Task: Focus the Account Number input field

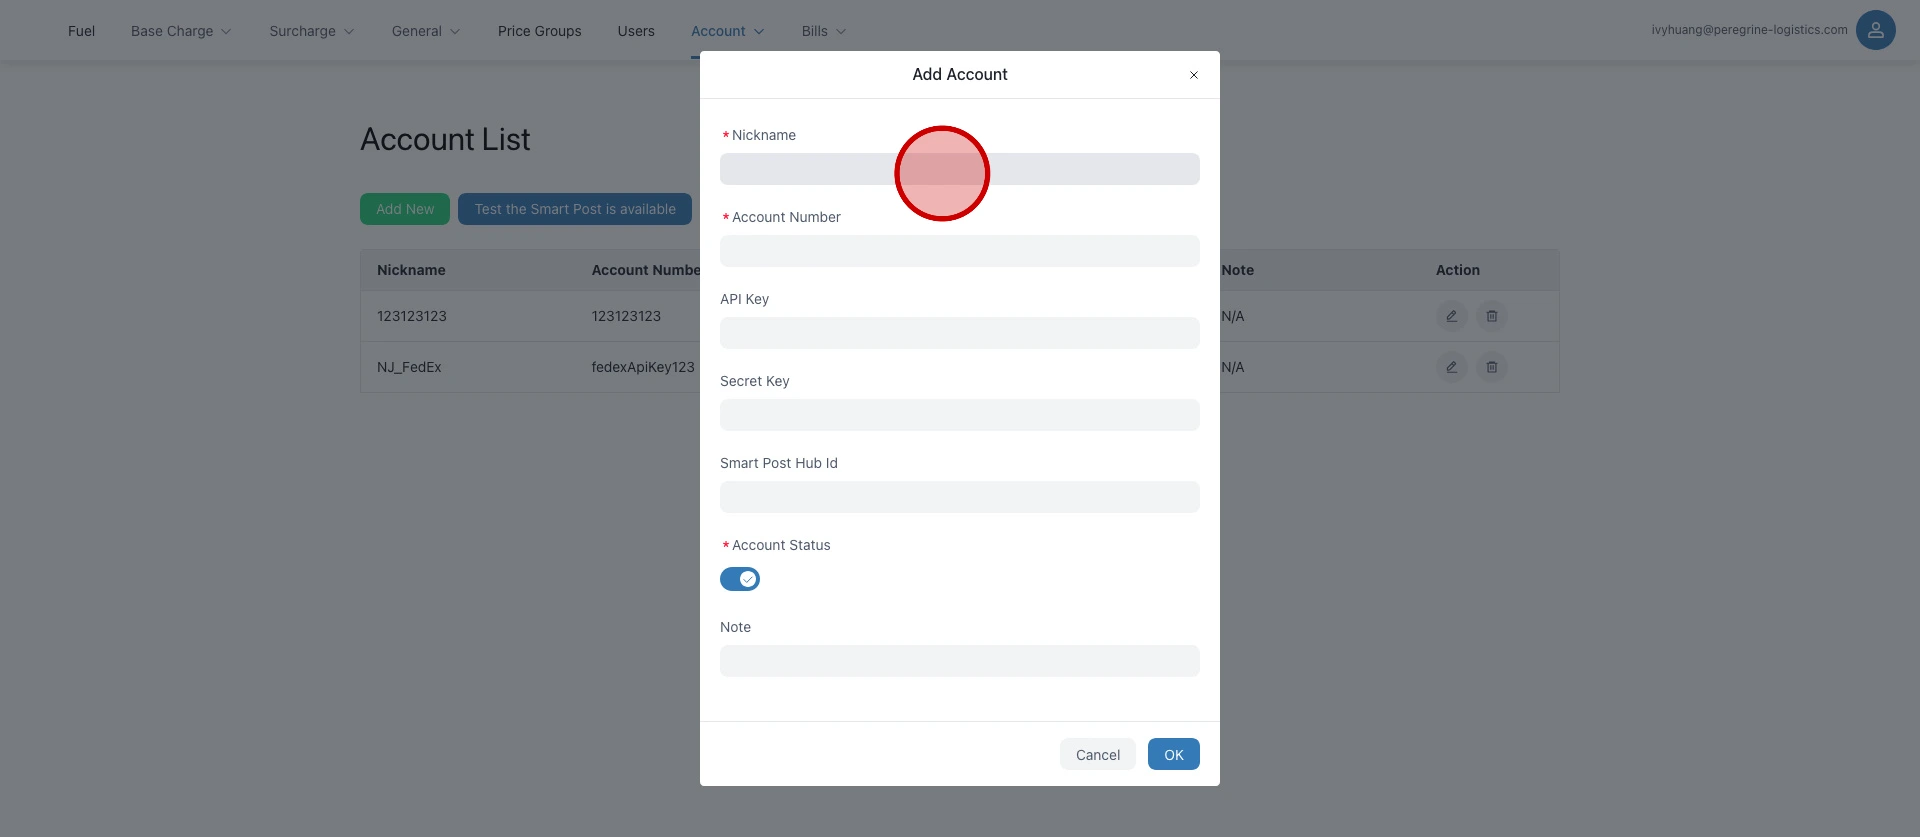Action: [959, 251]
